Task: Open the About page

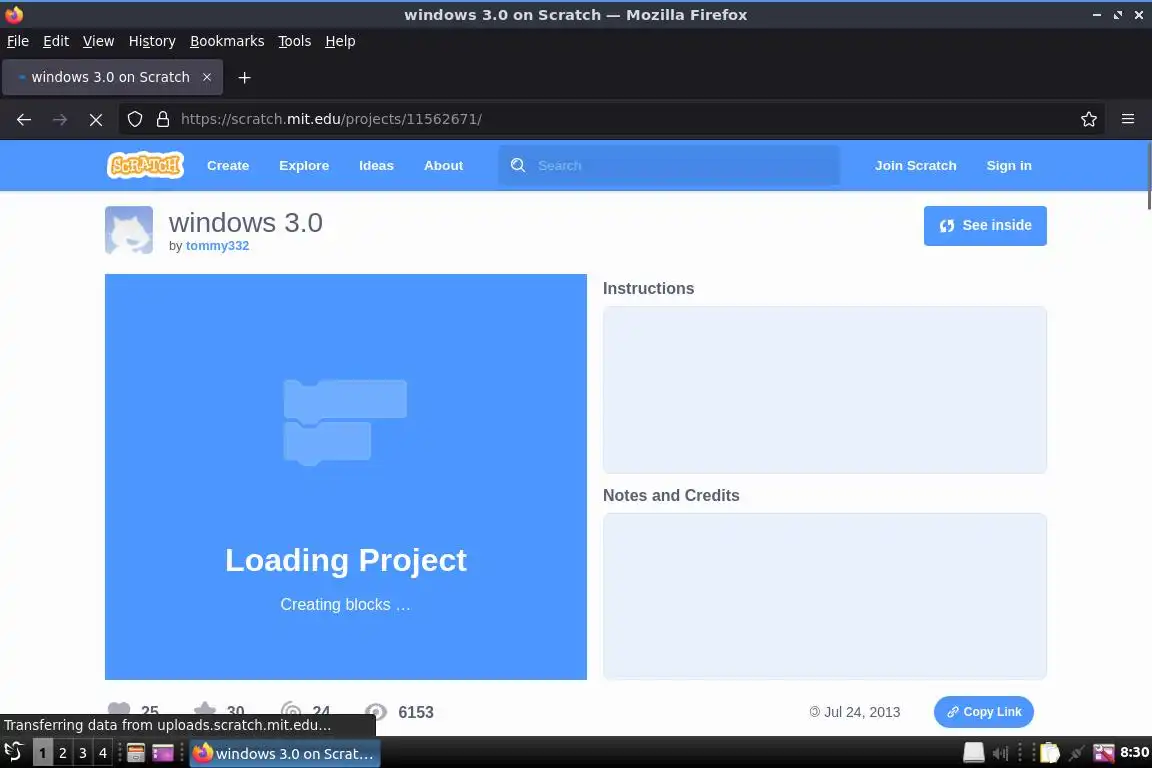Action: pos(443,165)
